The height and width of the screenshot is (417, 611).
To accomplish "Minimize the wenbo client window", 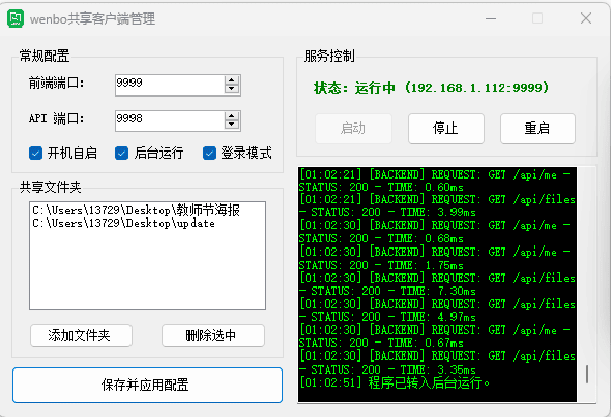I will tap(489, 19).
